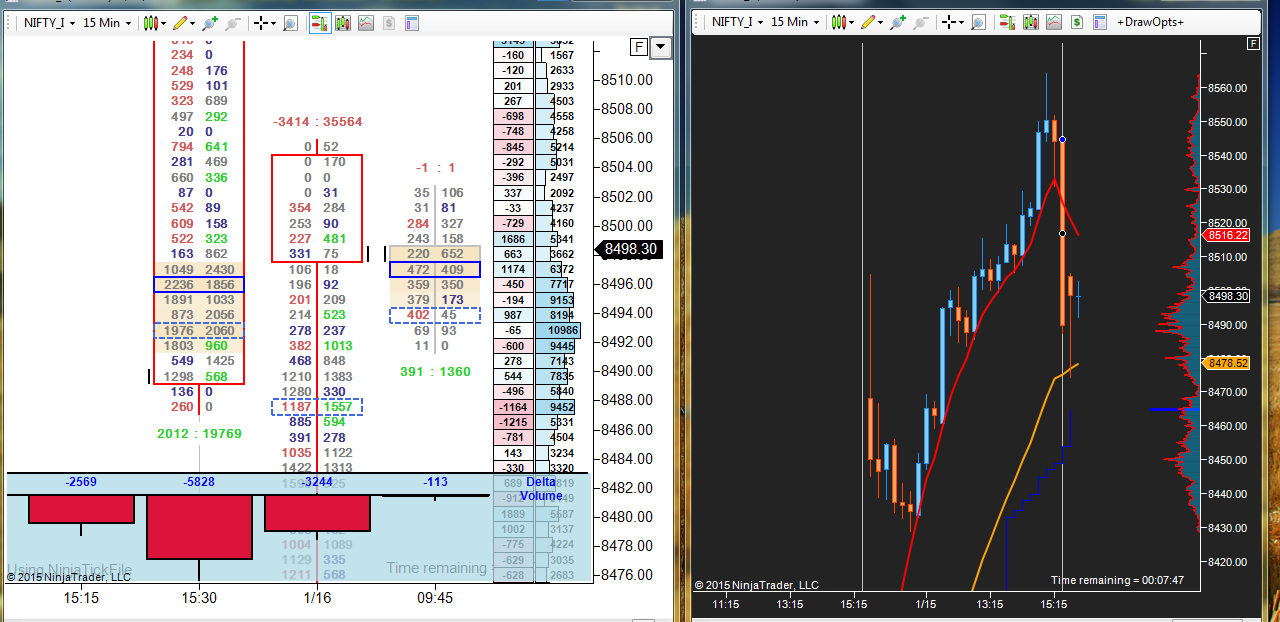Click the '-3414 : 35564' footprint header
This screenshot has height=622, width=1280.
(x=318, y=122)
